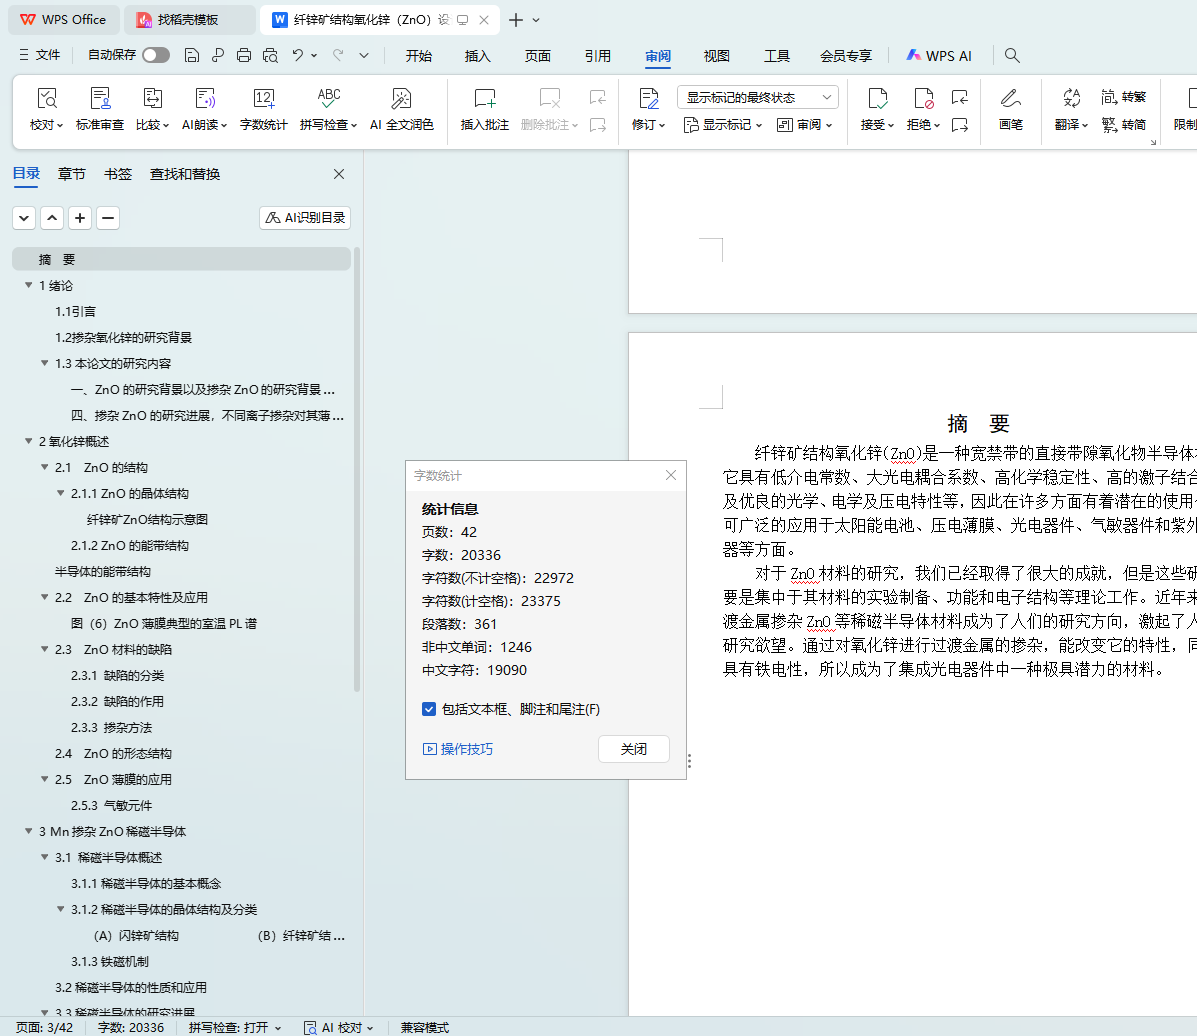Open the 拼写检查 status bar dropdown

[235, 1027]
